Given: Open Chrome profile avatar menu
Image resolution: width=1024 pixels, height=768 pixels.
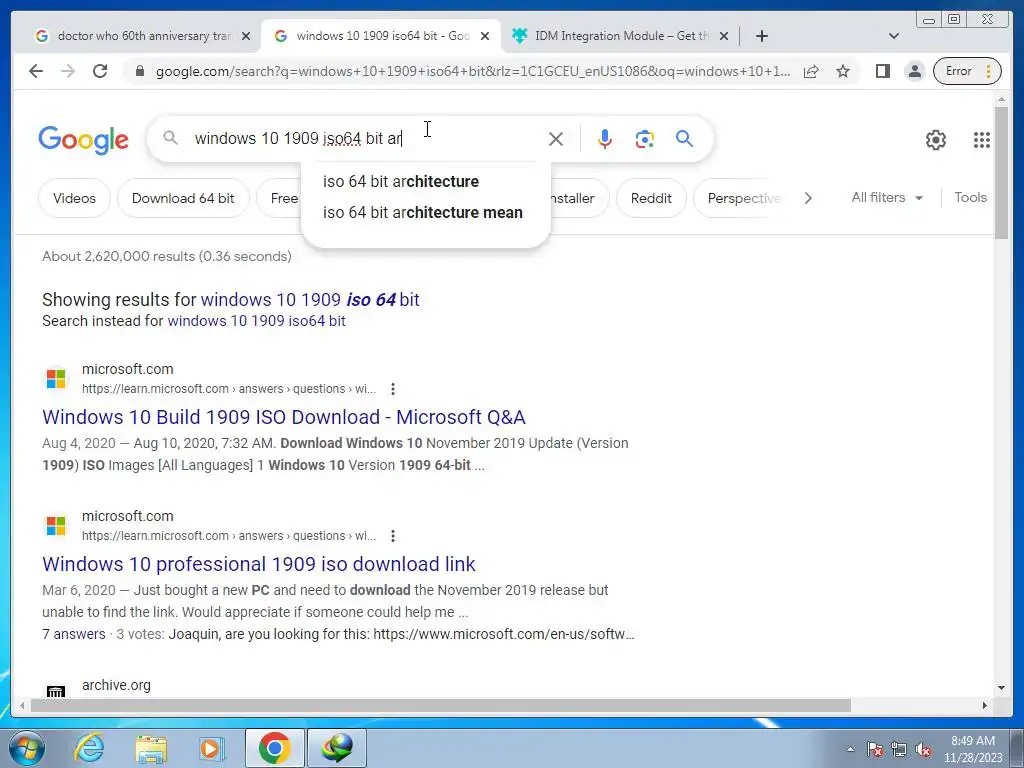Looking at the screenshot, I should [915, 71].
